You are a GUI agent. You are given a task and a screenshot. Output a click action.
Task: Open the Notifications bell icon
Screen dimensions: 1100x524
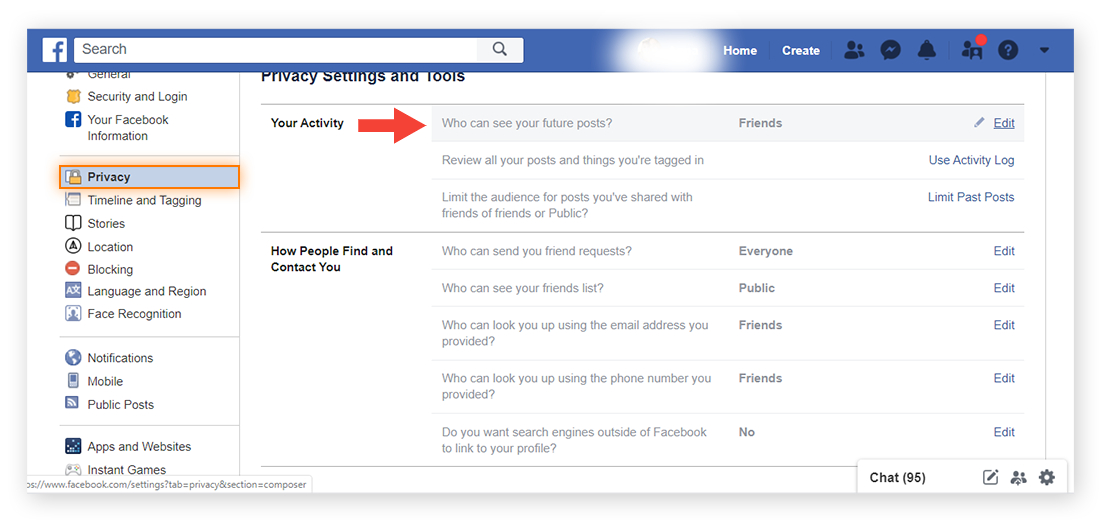click(x=927, y=50)
